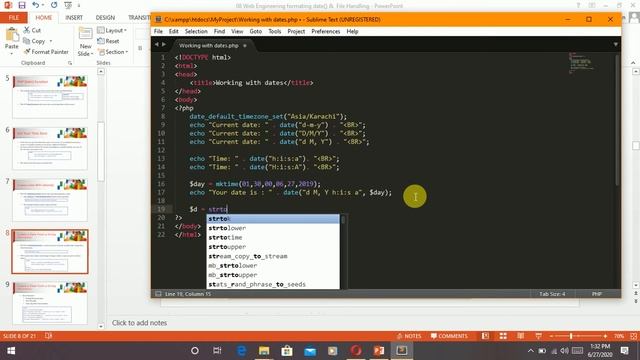The height and width of the screenshot is (360, 640).
Task: Click the slide panel scroll down arrow
Action: tap(101, 326)
